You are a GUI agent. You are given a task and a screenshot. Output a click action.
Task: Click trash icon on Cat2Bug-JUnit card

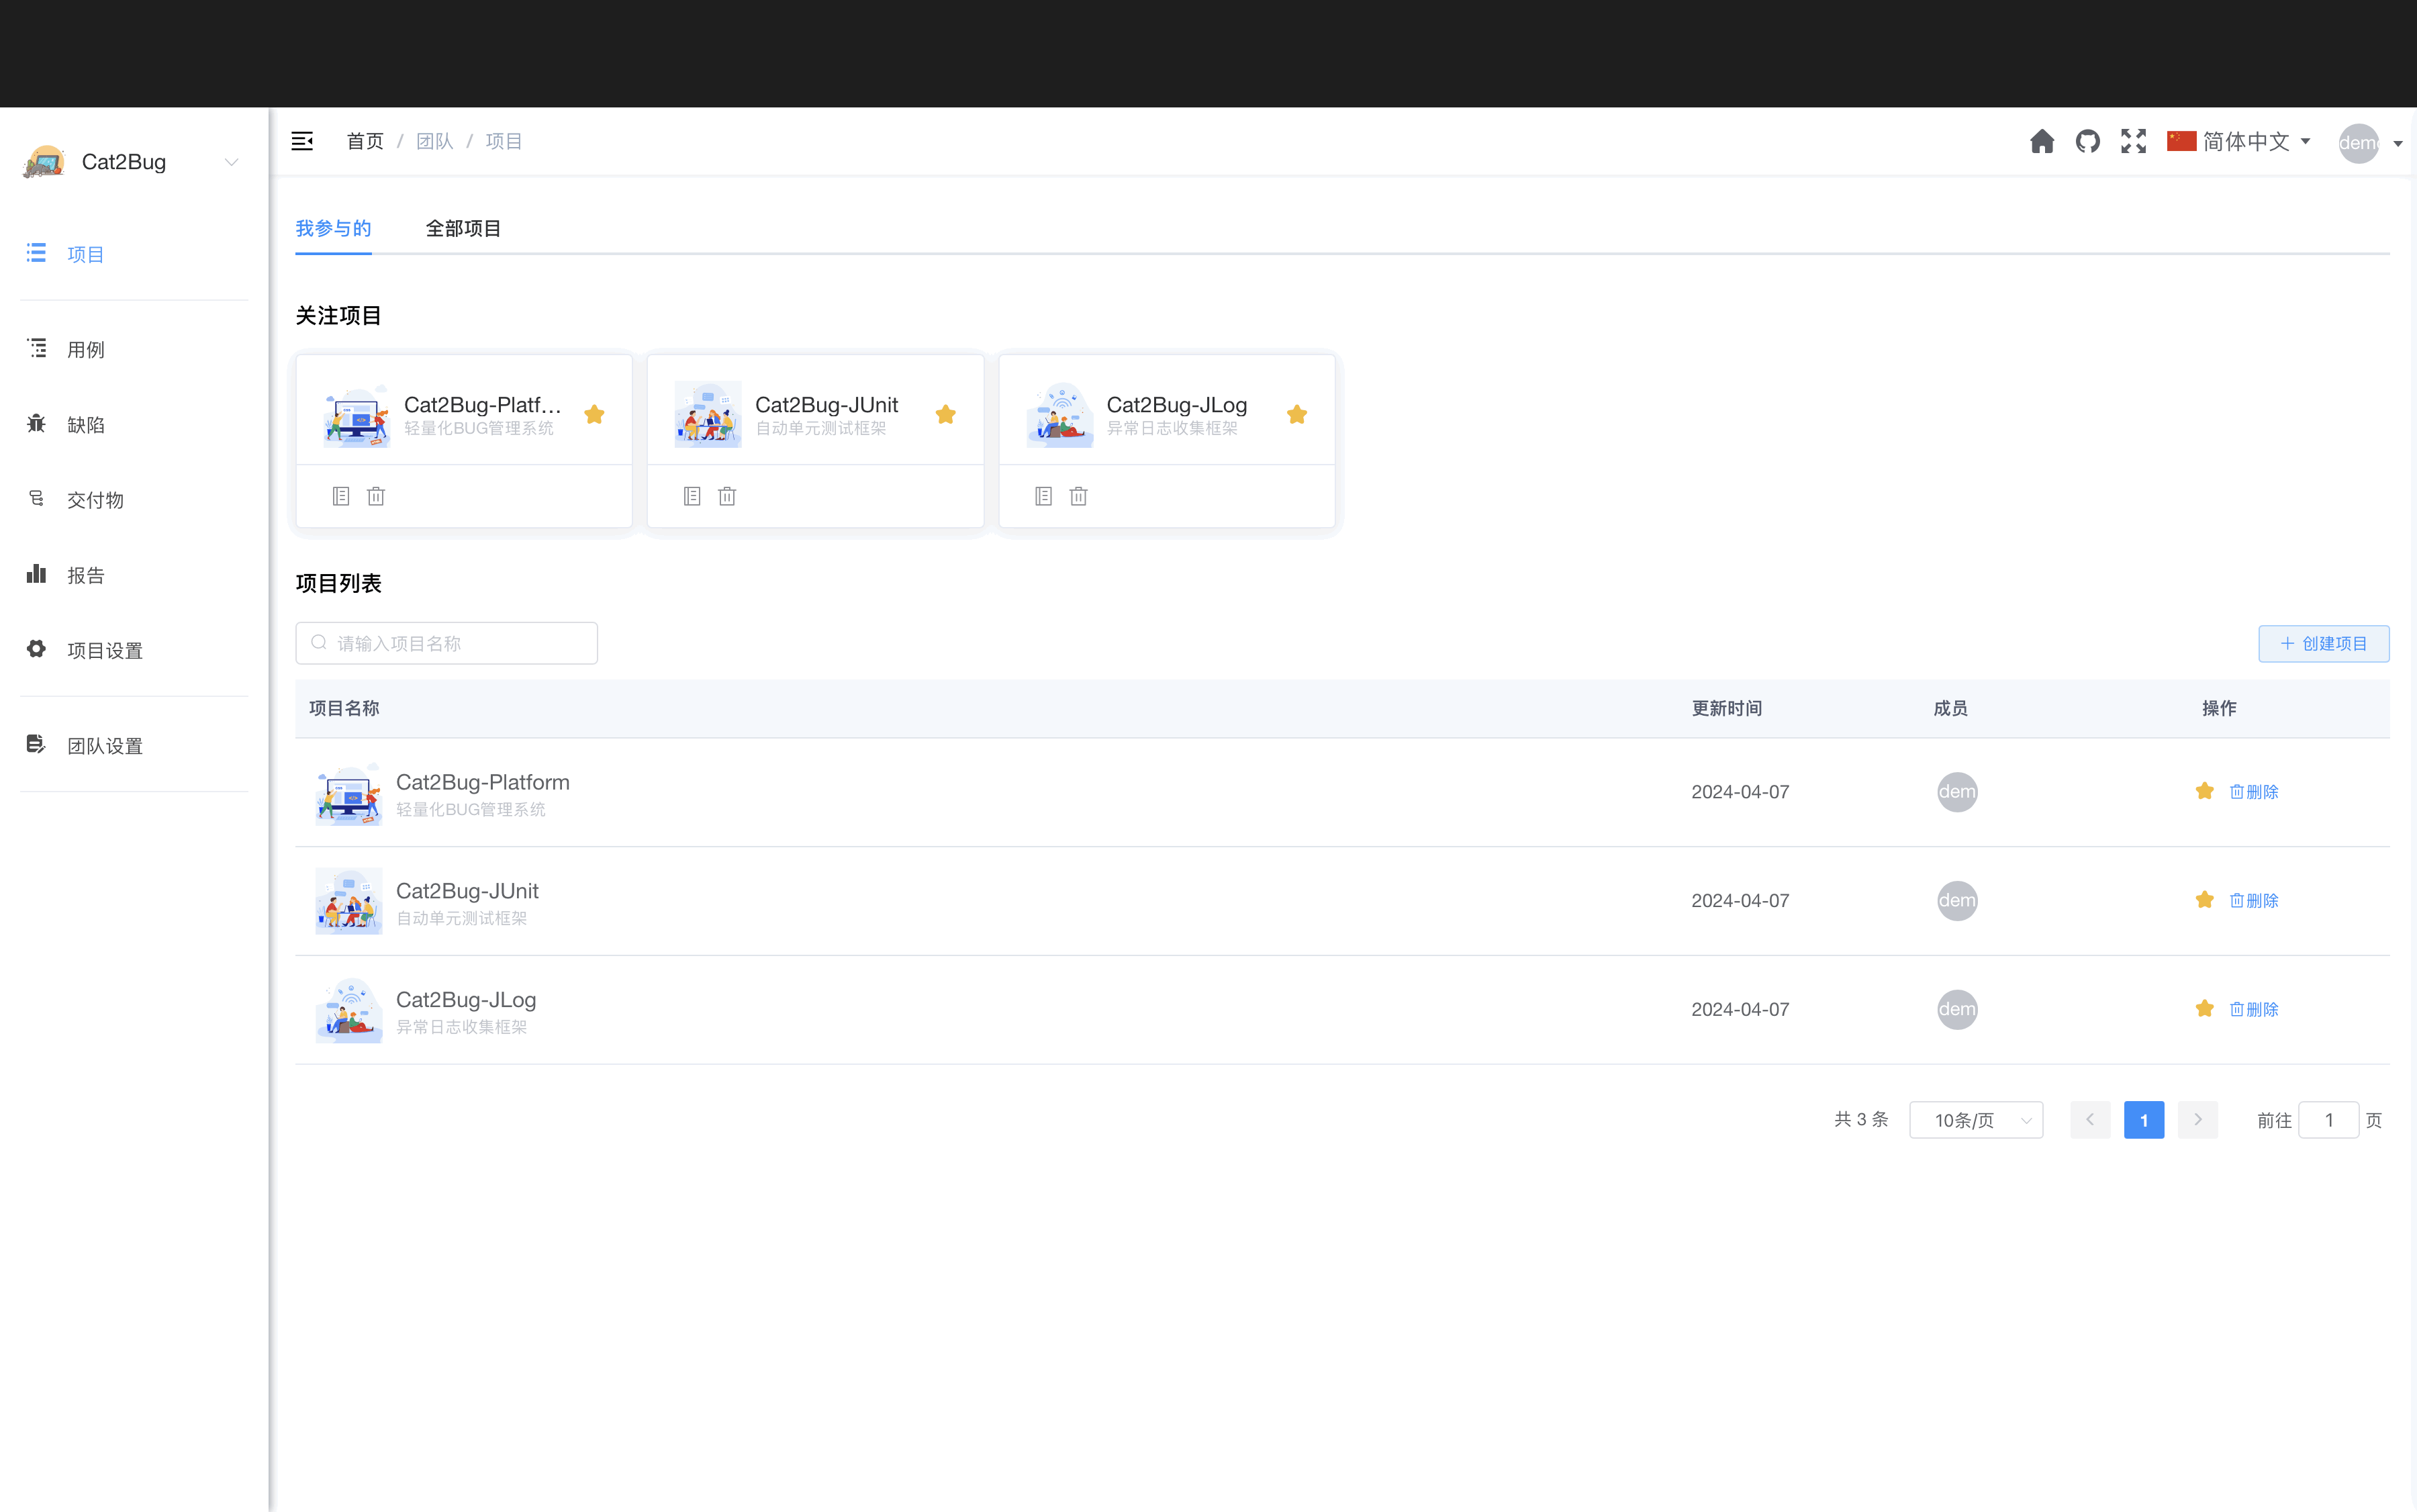[727, 496]
